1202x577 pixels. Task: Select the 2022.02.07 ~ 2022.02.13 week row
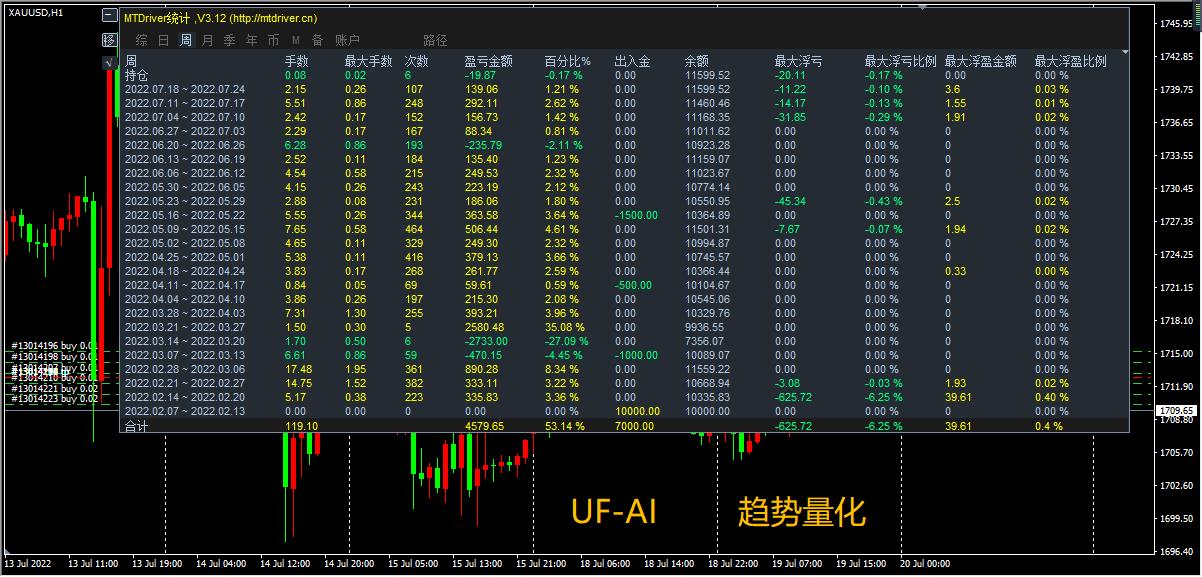pos(624,411)
